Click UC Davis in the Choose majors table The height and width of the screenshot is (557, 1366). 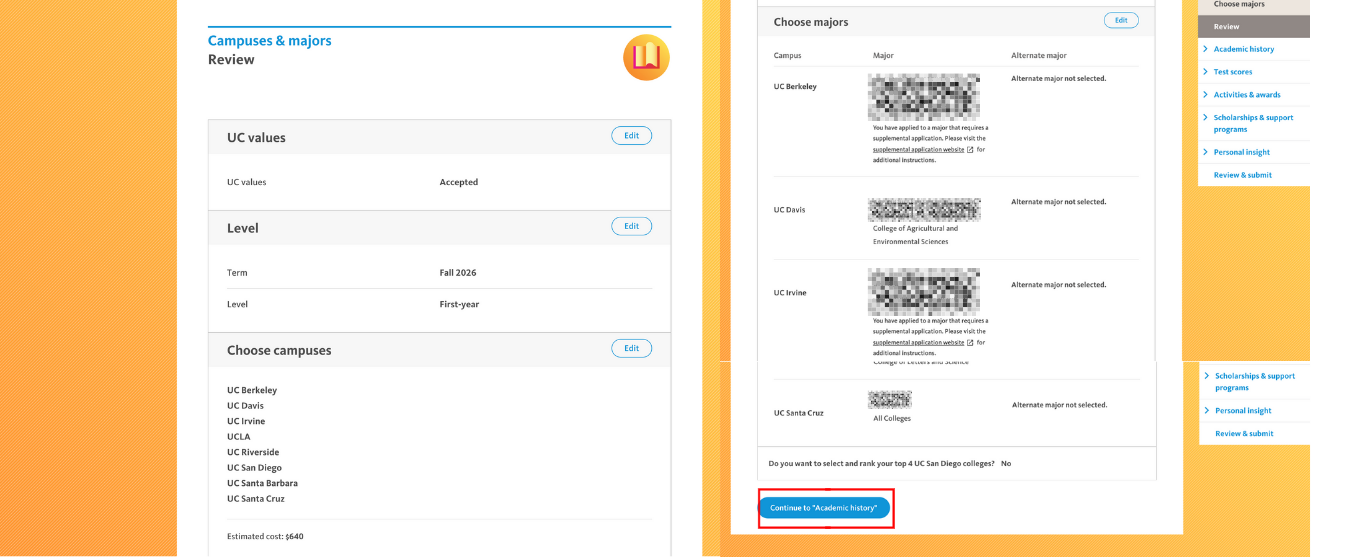coord(789,210)
